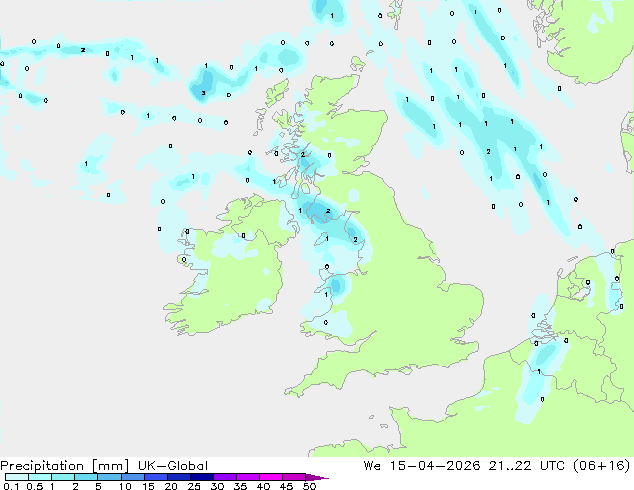The height and width of the screenshot is (490, 634).
Task: Click the 'UK-Global' model name text
Action: click(x=173, y=466)
